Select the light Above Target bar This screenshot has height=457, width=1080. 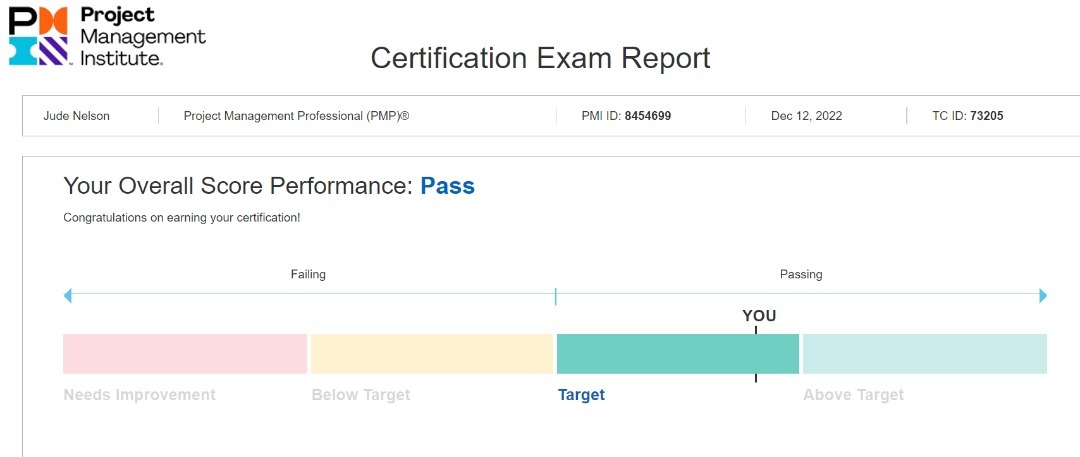tap(925, 354)
